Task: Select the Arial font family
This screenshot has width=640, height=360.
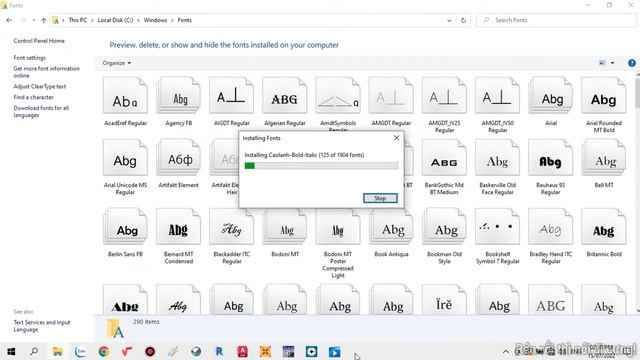Action: 551,102
